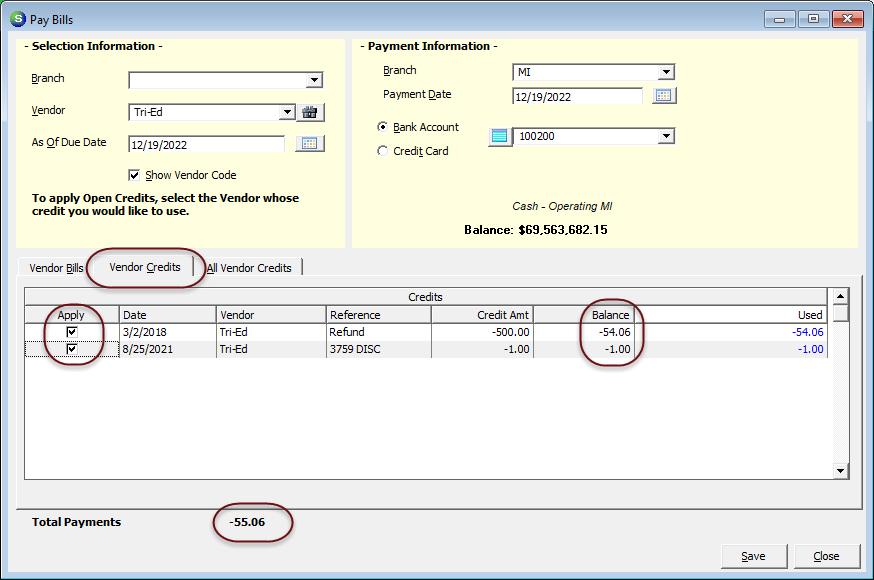Click the Save button
The width and height of the screenshot is (874, 580).
tap(753, 556)
